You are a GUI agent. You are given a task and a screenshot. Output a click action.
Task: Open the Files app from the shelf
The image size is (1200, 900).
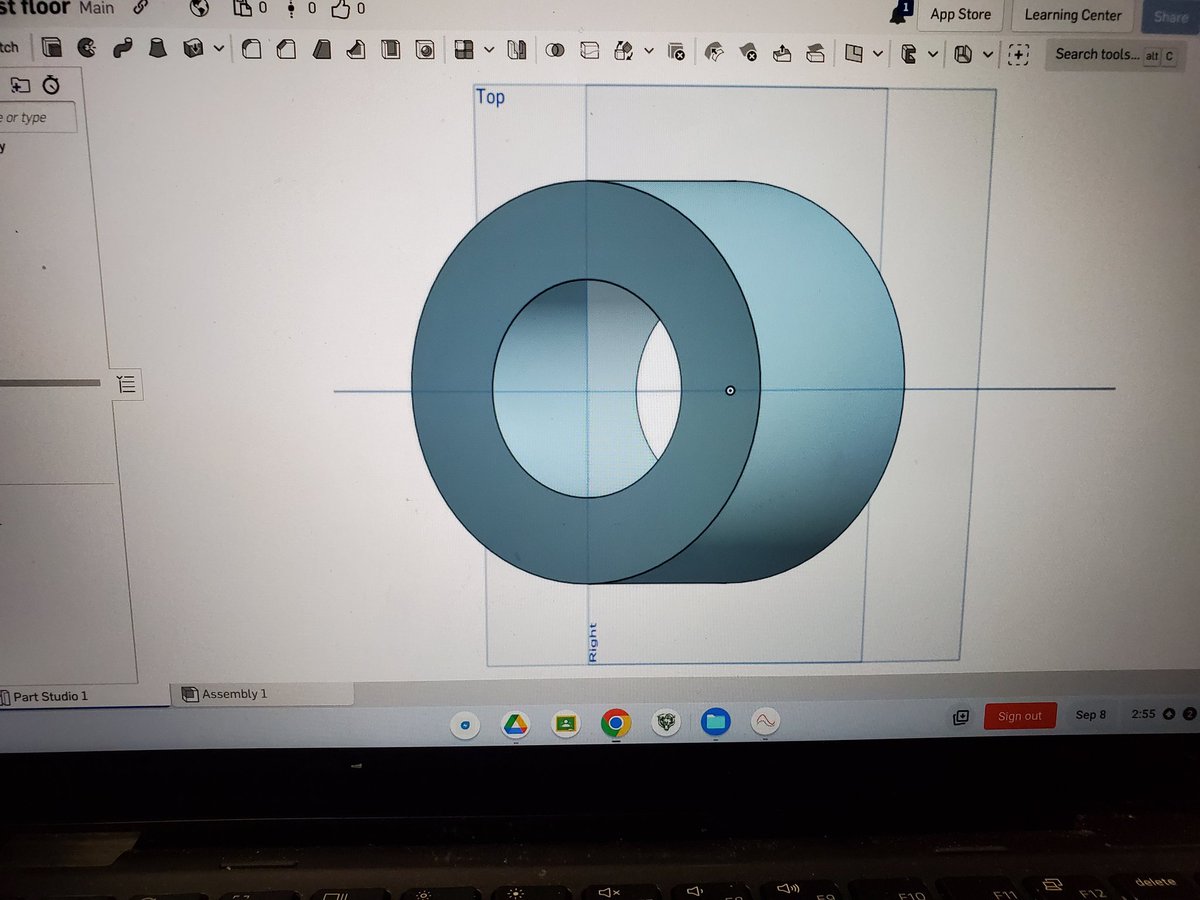(x=715, y=721)
